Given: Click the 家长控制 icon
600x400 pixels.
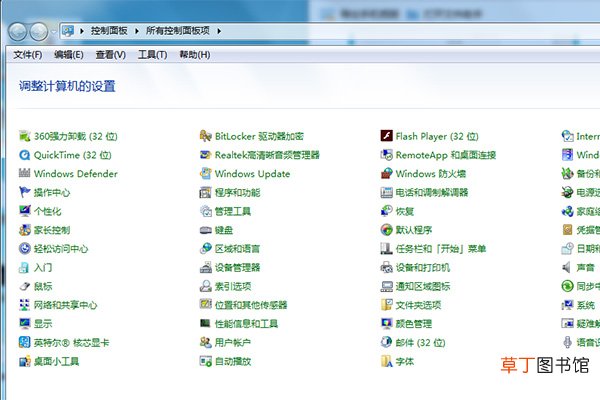Looking at the screenshot, I should [x=24, y=230].
